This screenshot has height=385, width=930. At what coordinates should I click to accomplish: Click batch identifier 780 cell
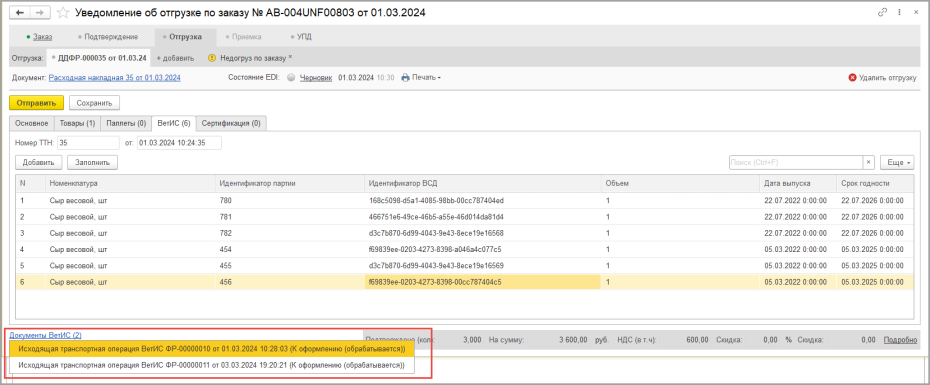click(x=289, y=201)
